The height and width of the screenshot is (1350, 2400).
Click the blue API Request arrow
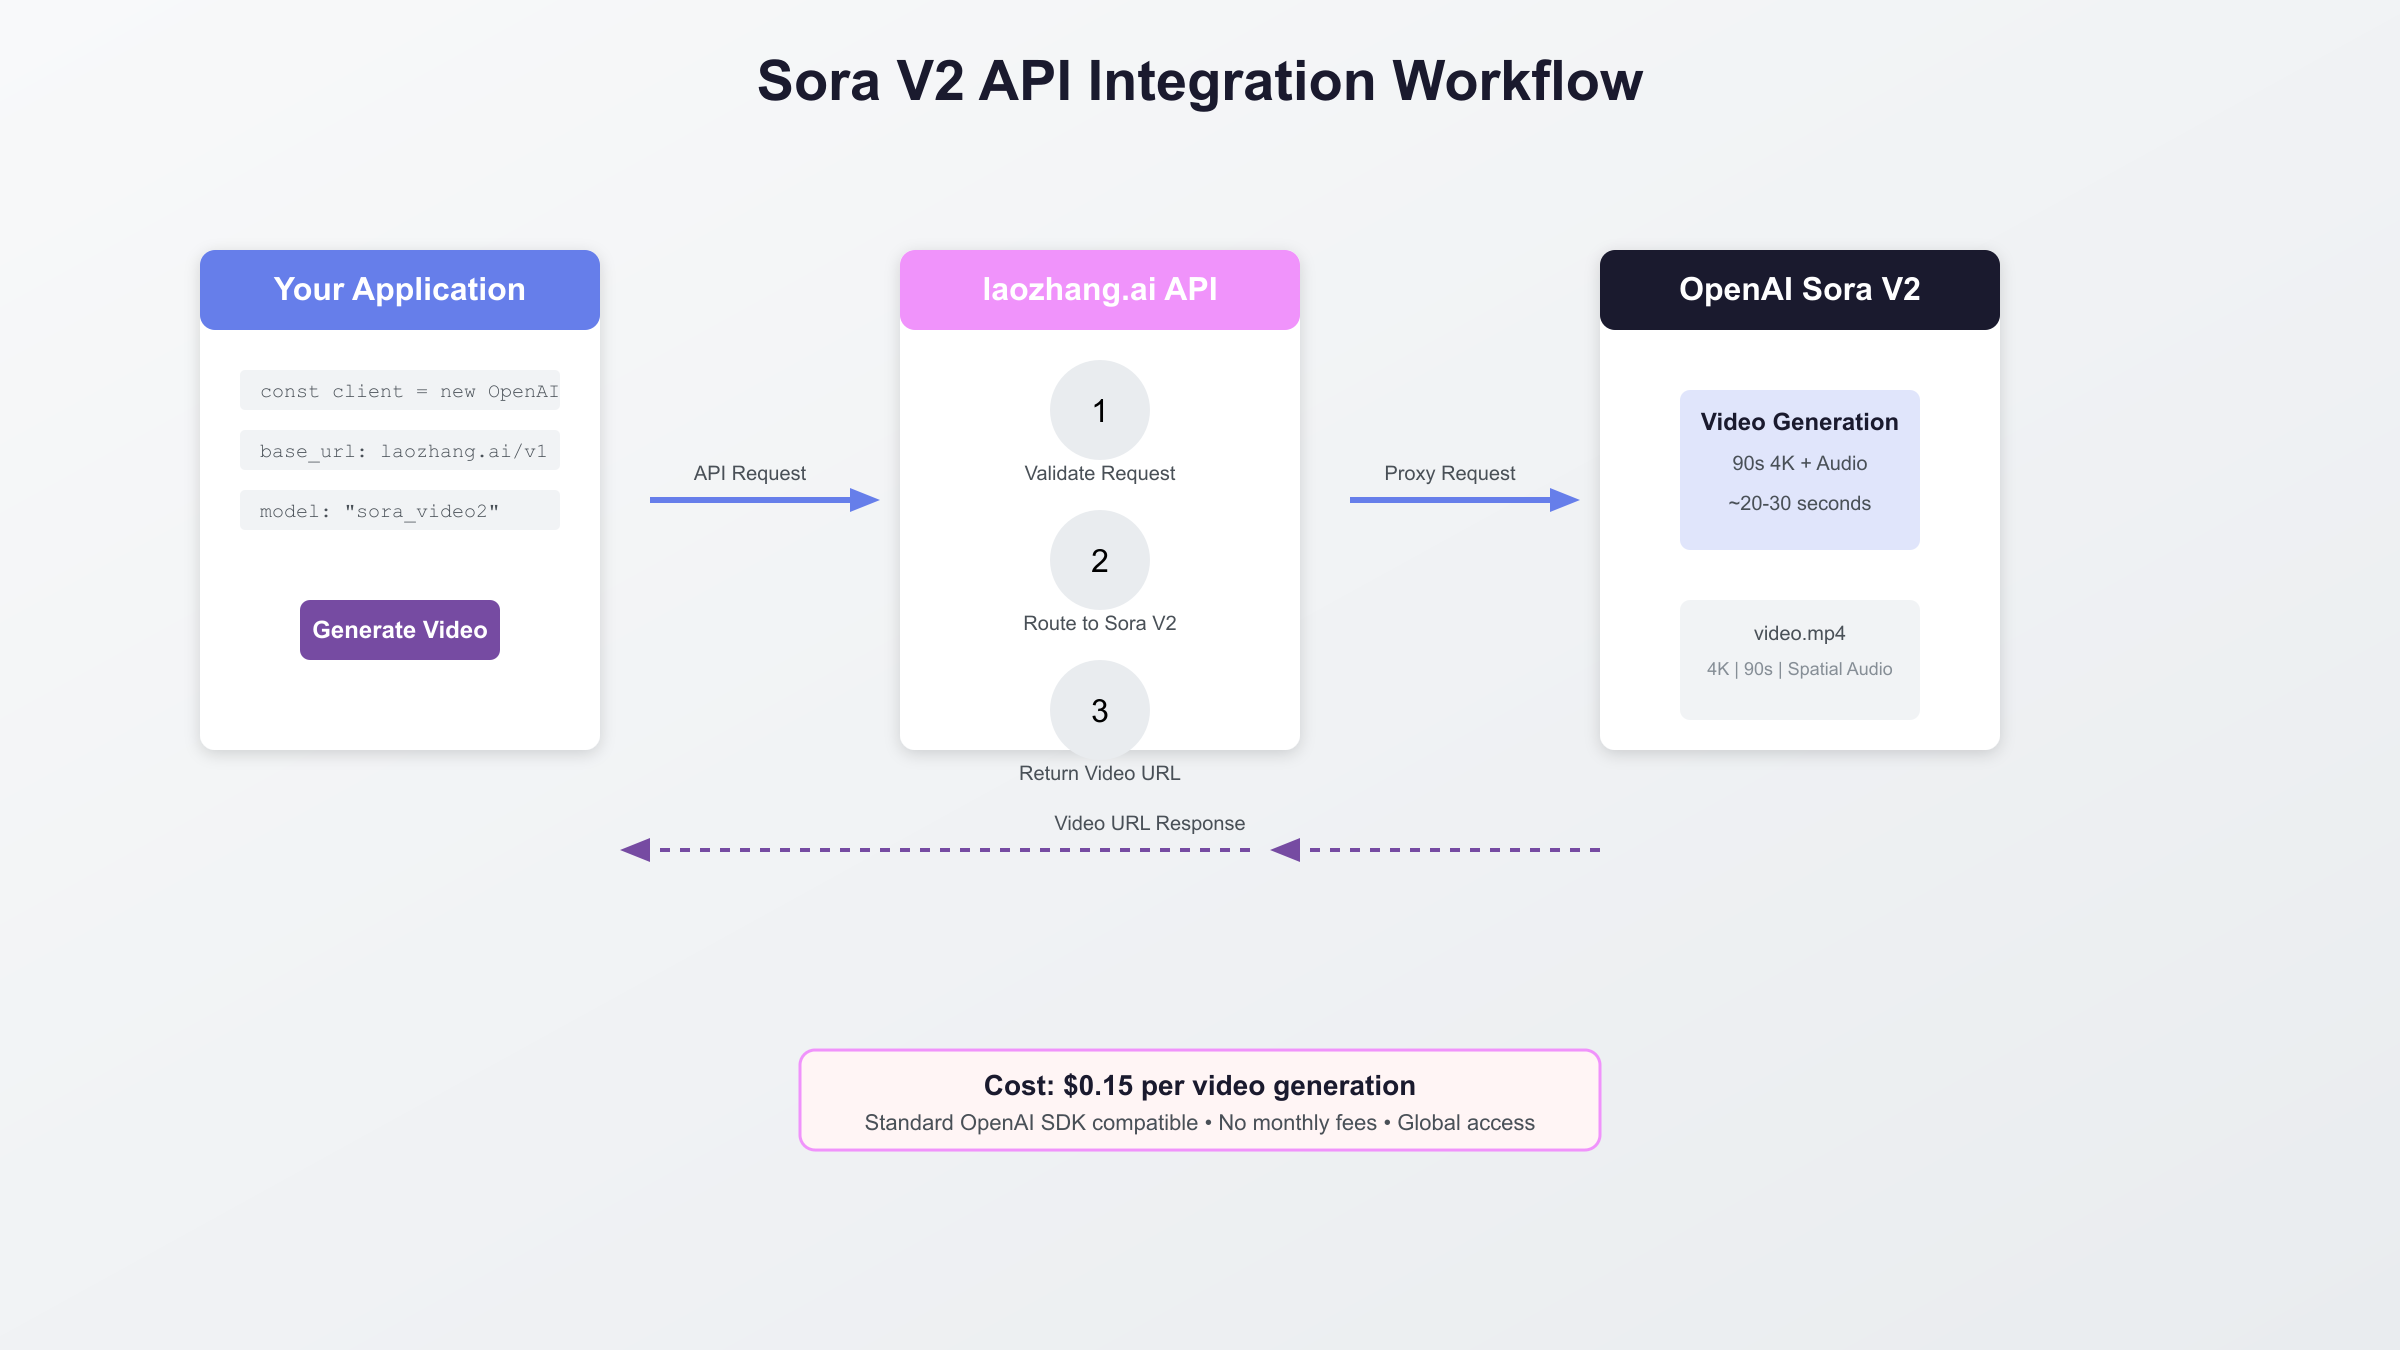(764, 499)
